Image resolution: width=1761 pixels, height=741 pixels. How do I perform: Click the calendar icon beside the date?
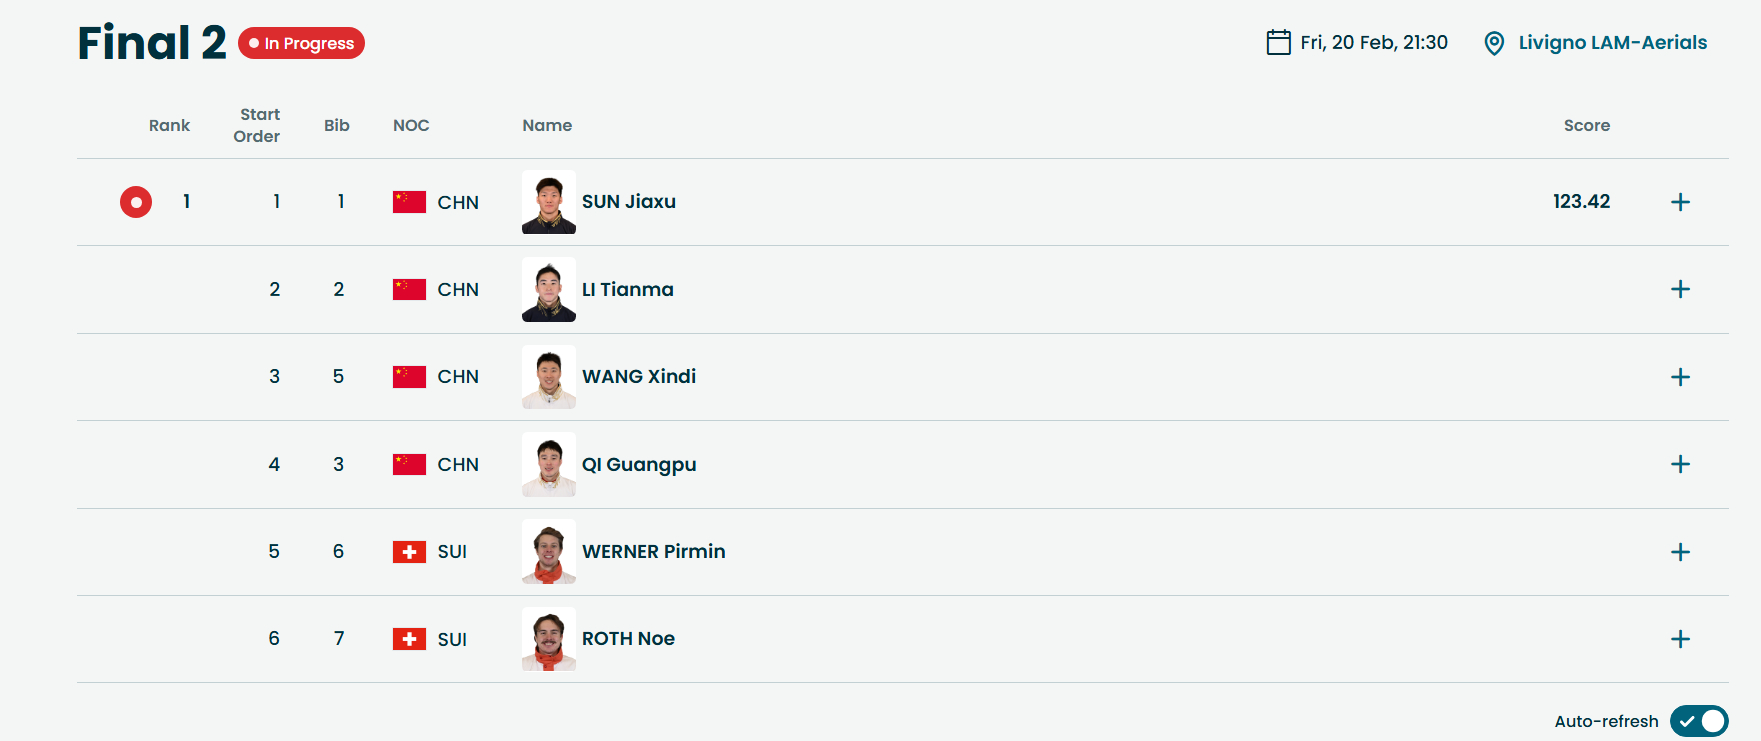coord(1278,42)
